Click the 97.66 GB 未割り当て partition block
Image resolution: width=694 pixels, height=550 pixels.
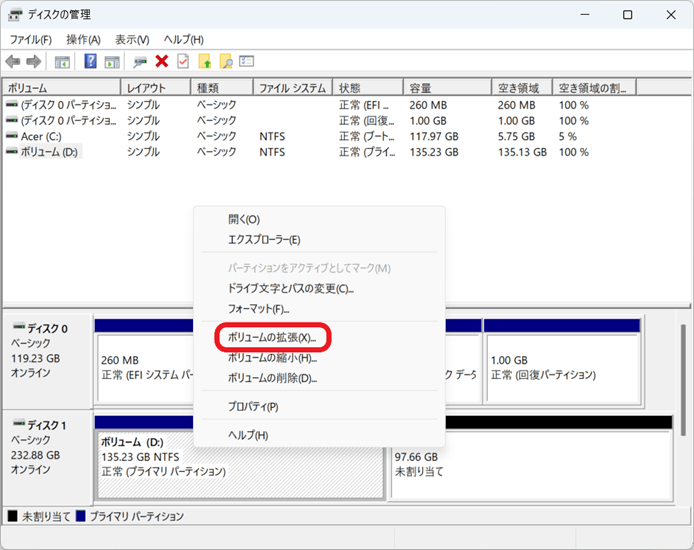pos(530,464)
